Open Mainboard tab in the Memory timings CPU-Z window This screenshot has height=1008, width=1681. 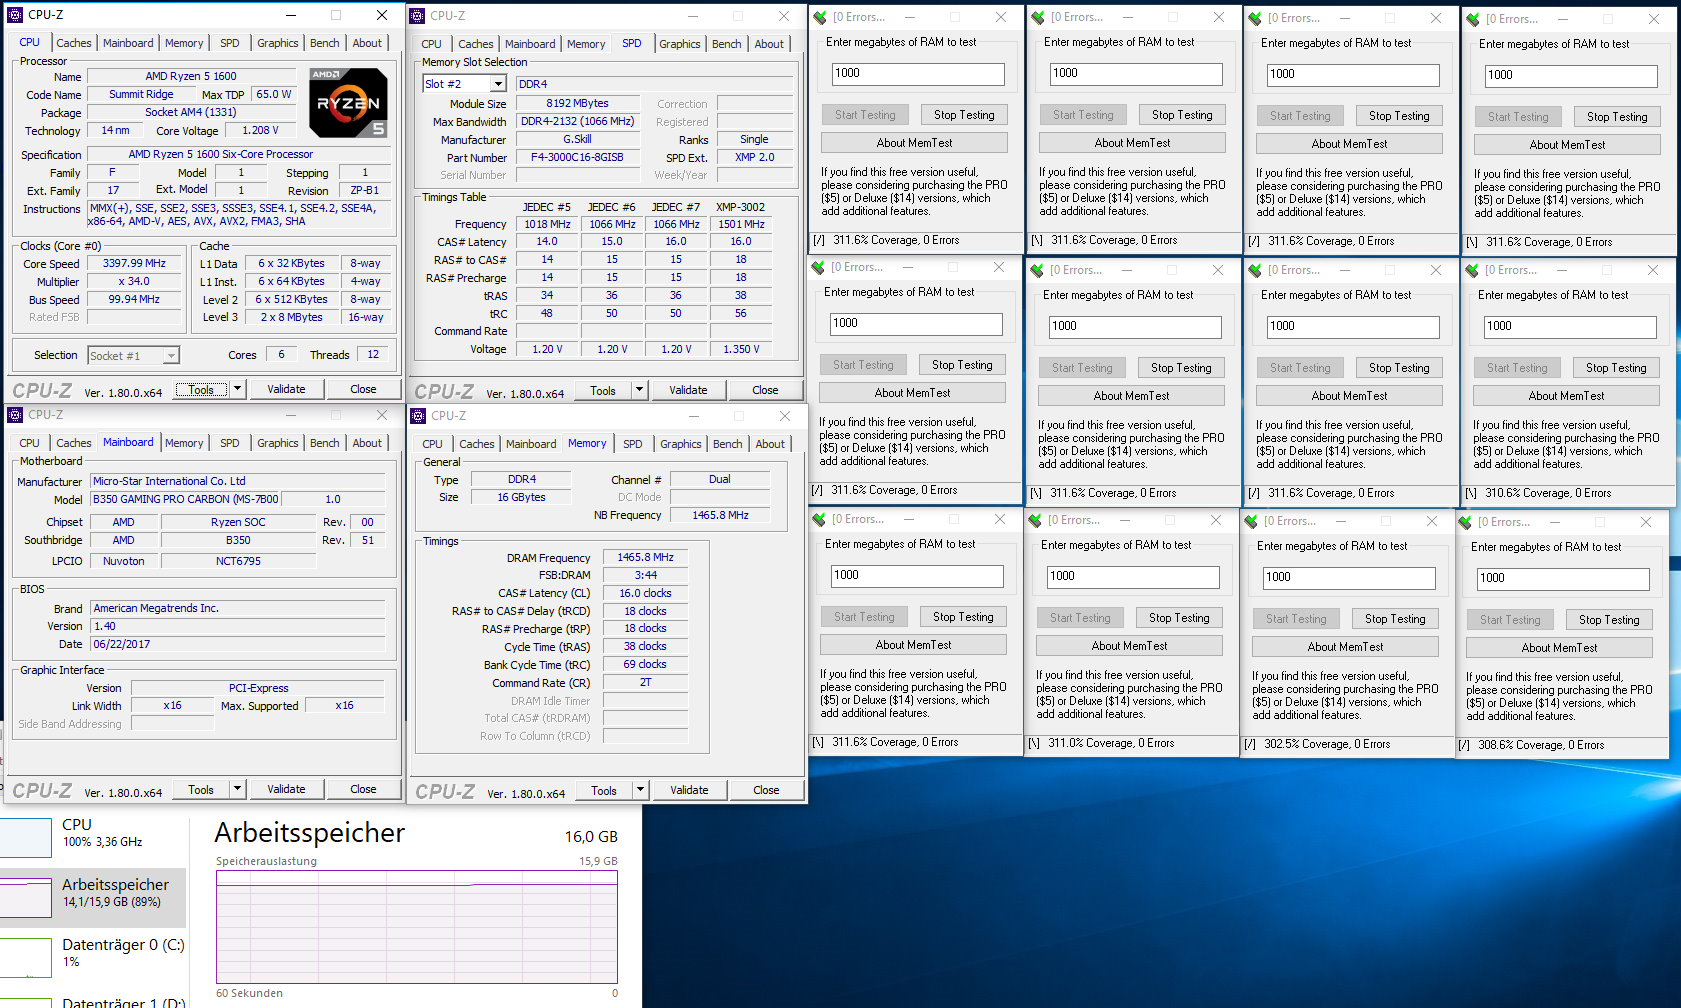[x=531, y=444]
